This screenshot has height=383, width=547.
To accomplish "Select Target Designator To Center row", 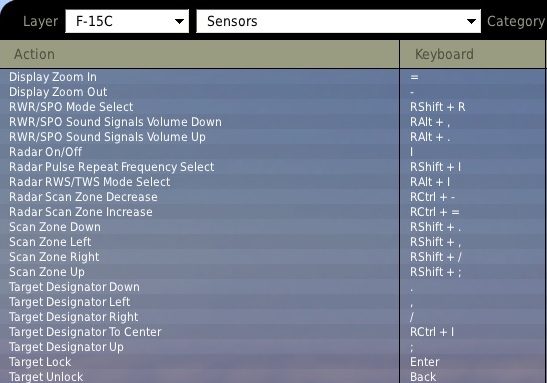I will pyautogui.click(x=200, y=332).
